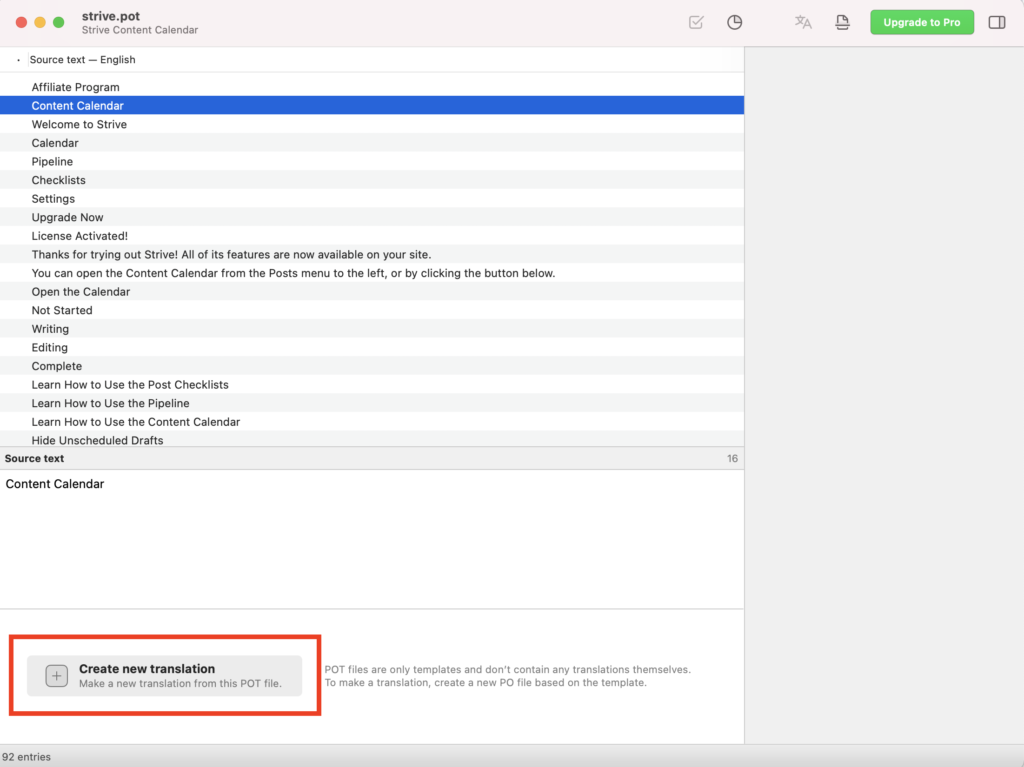Select the Calendar entry in the list
This screenshot has width=1024, height=767.
pos(372,142)
